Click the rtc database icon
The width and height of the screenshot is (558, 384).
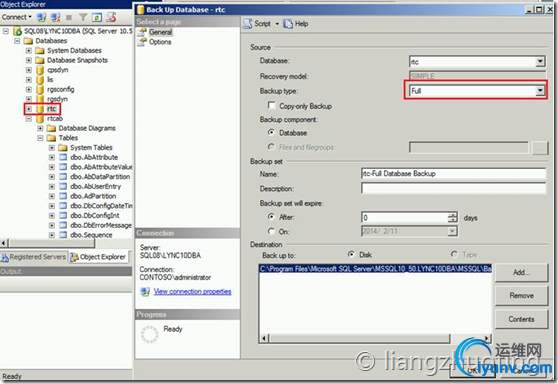(40, 109)
